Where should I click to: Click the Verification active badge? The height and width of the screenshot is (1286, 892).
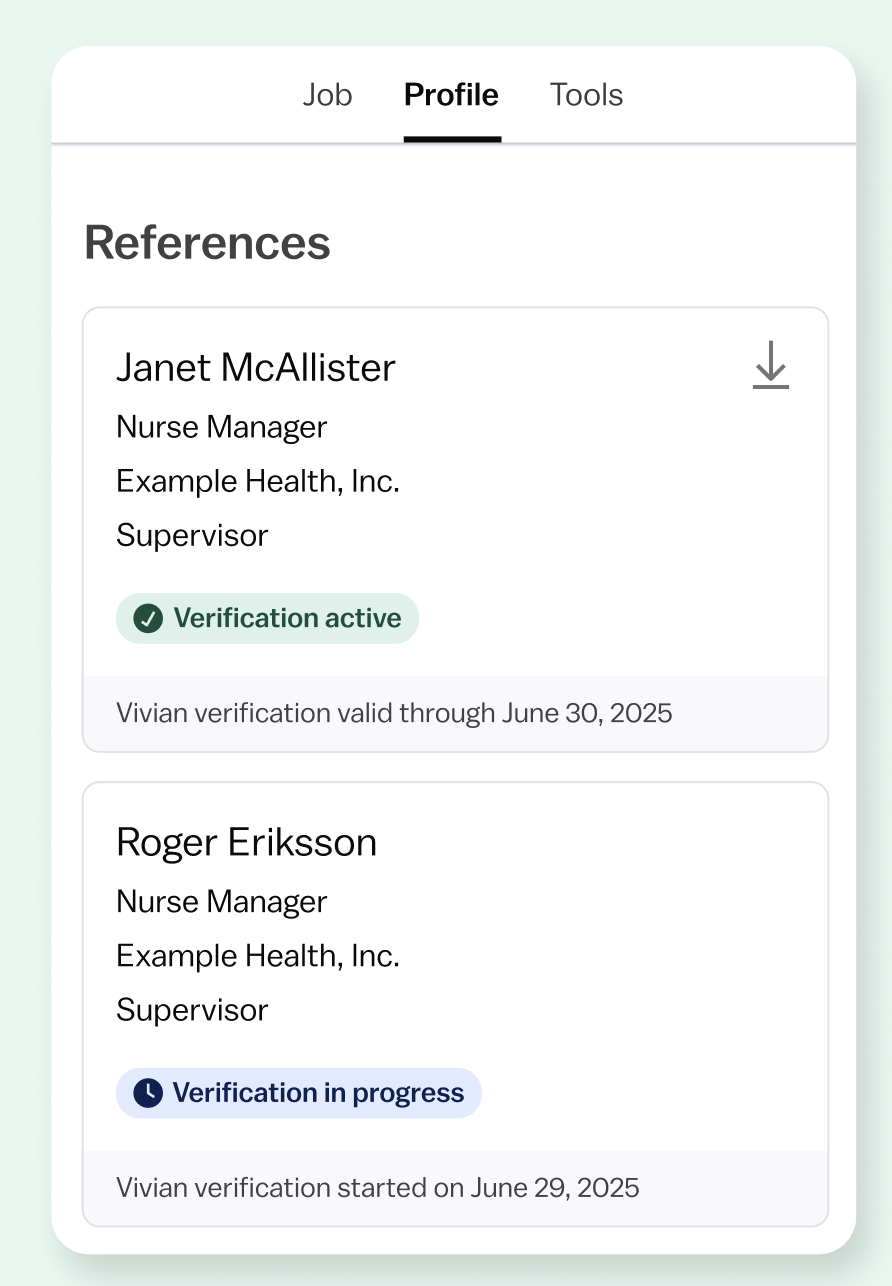click(267, 618)
